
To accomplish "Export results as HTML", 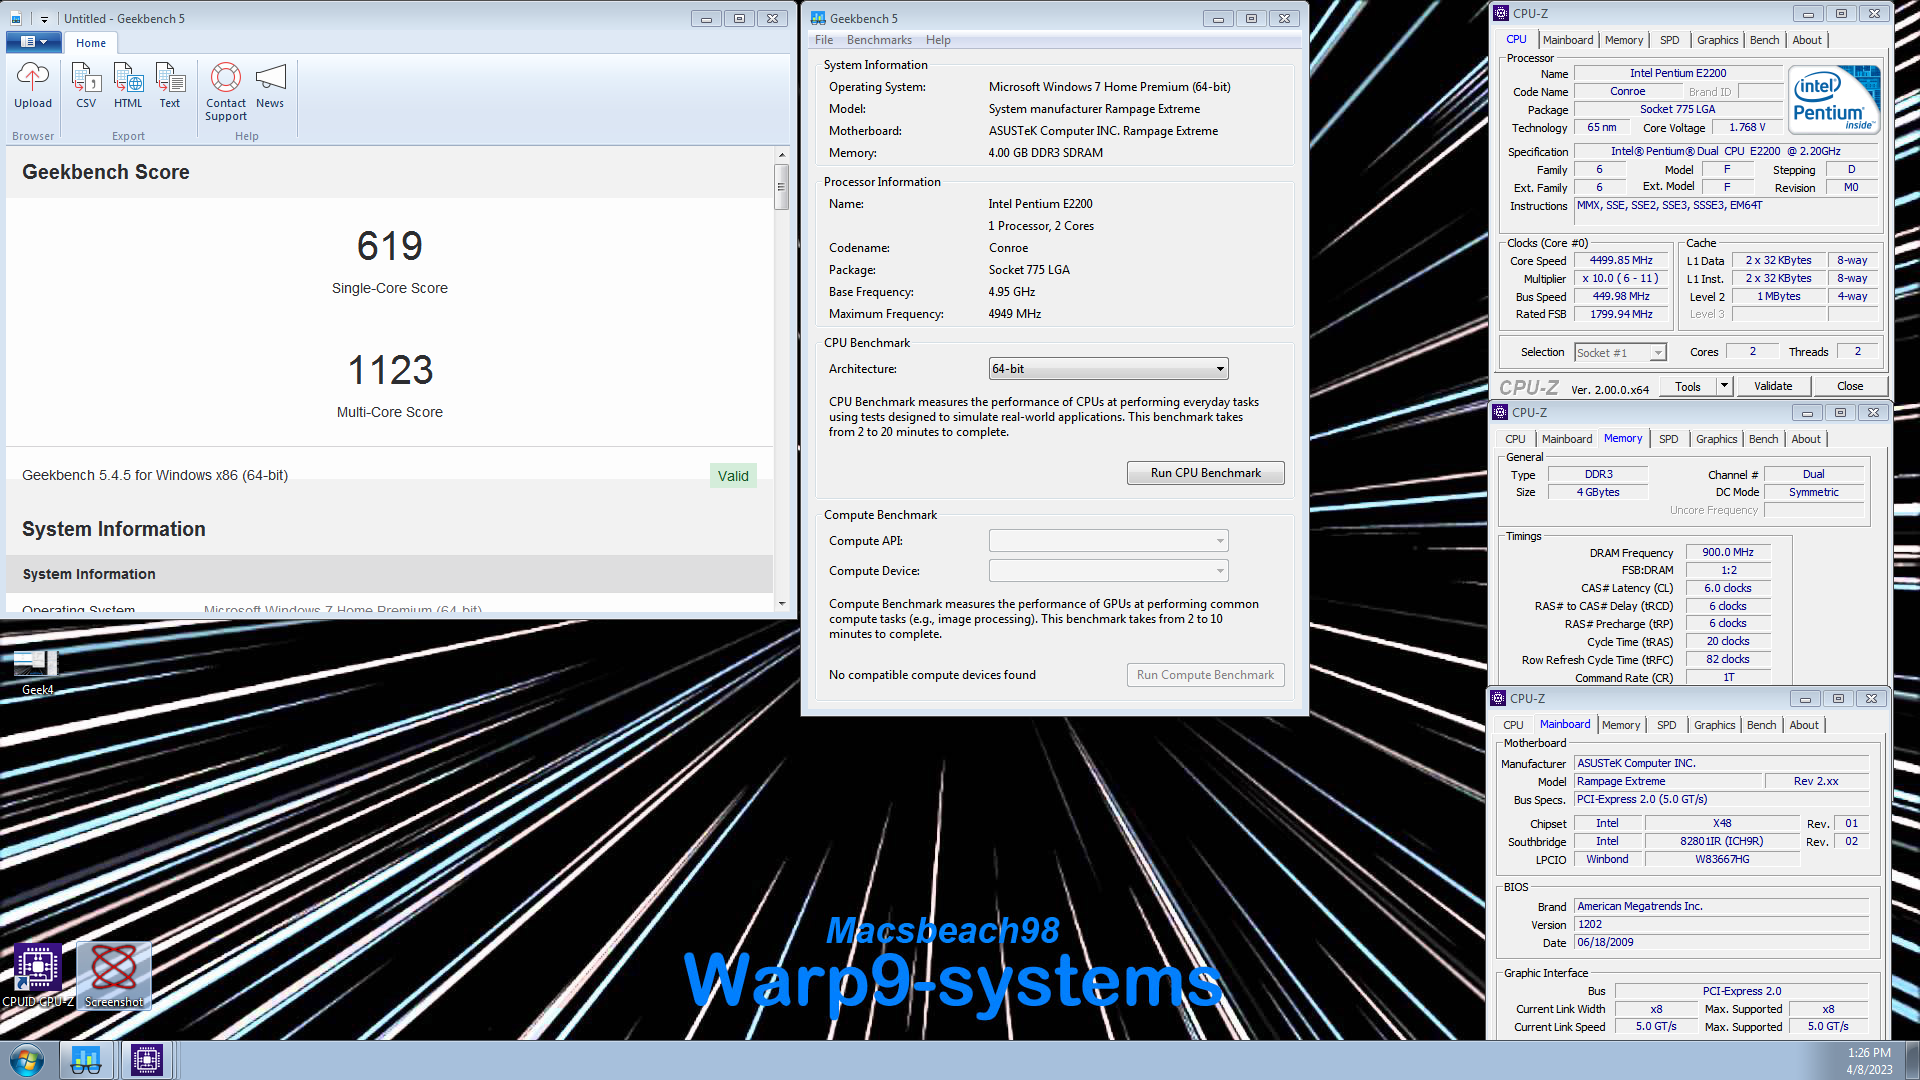I will click(128, 85).
